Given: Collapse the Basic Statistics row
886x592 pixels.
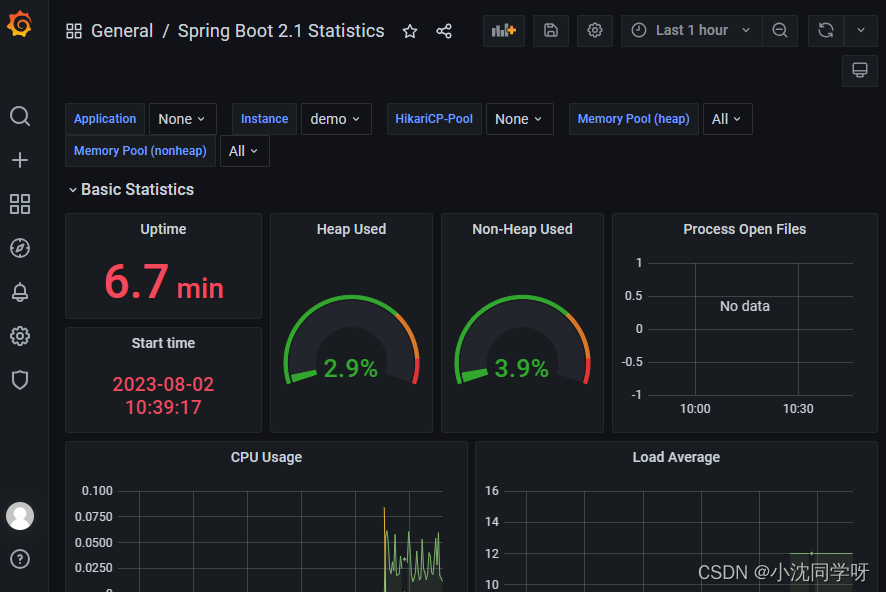Looking at the screenshot, I should (x=131, y=189).
